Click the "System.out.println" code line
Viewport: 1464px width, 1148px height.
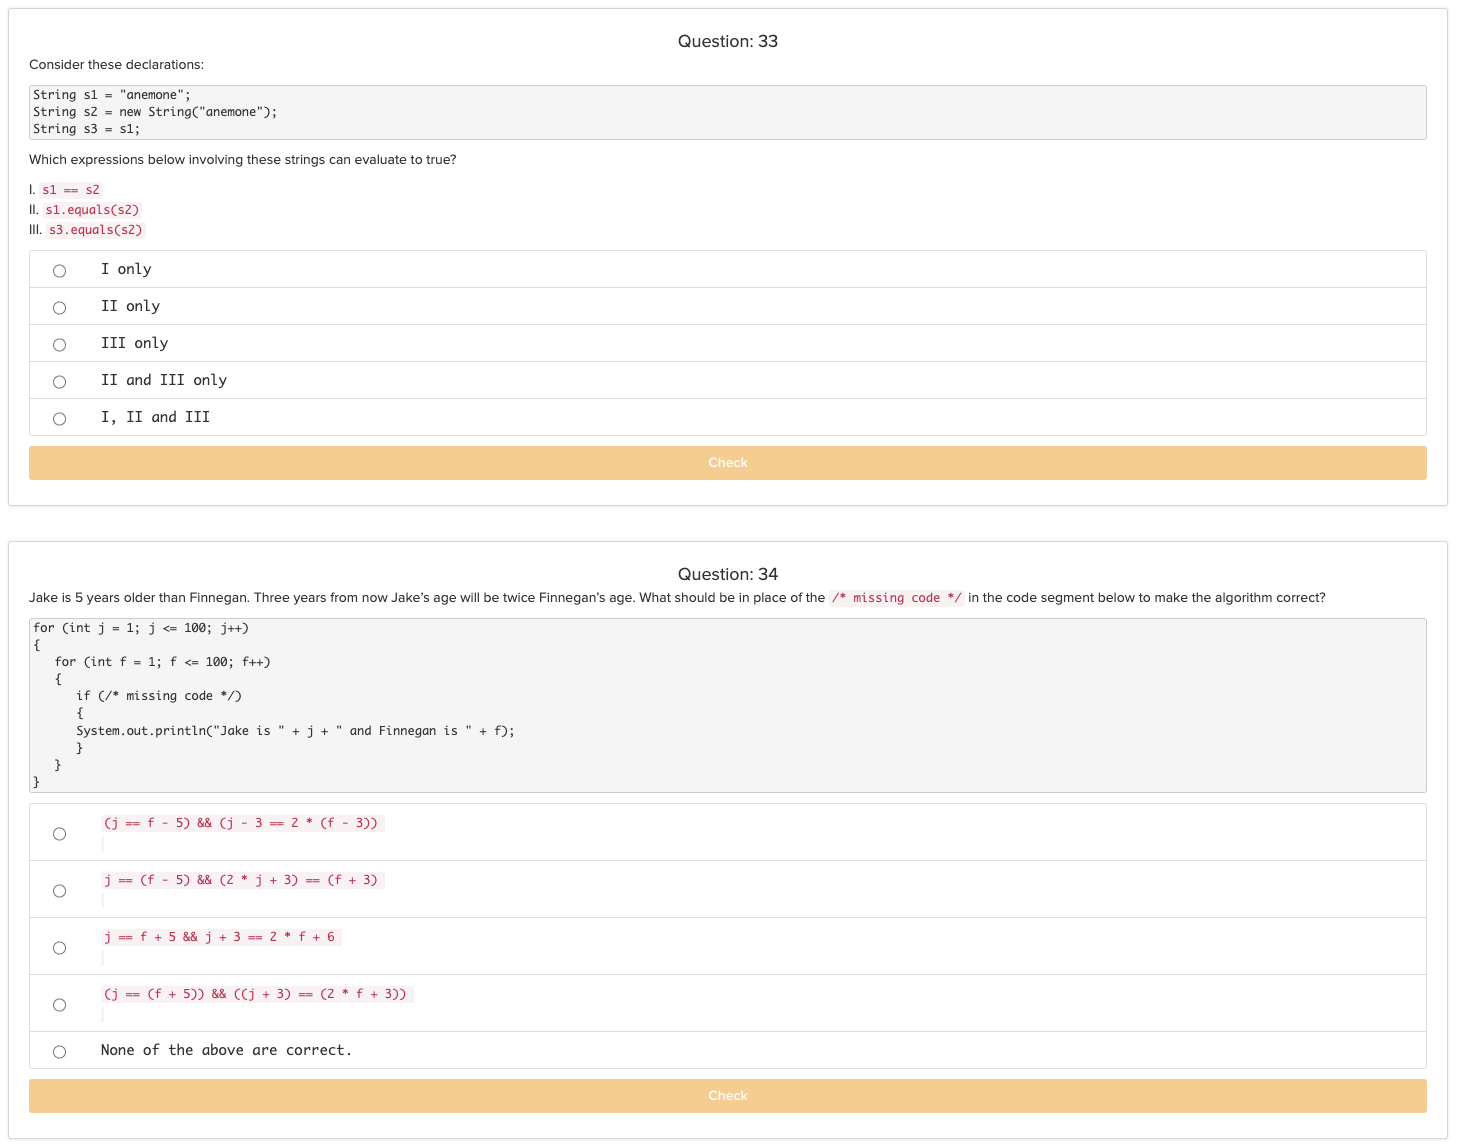point(296,731)
